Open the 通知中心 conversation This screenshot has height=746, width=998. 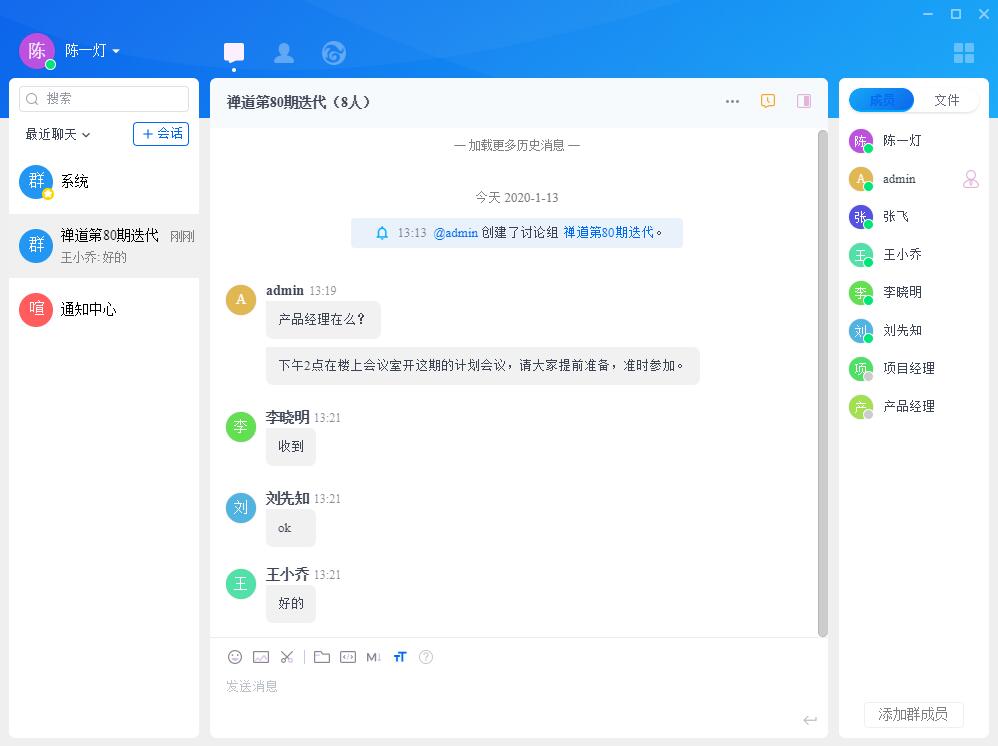tap(104, 309)
